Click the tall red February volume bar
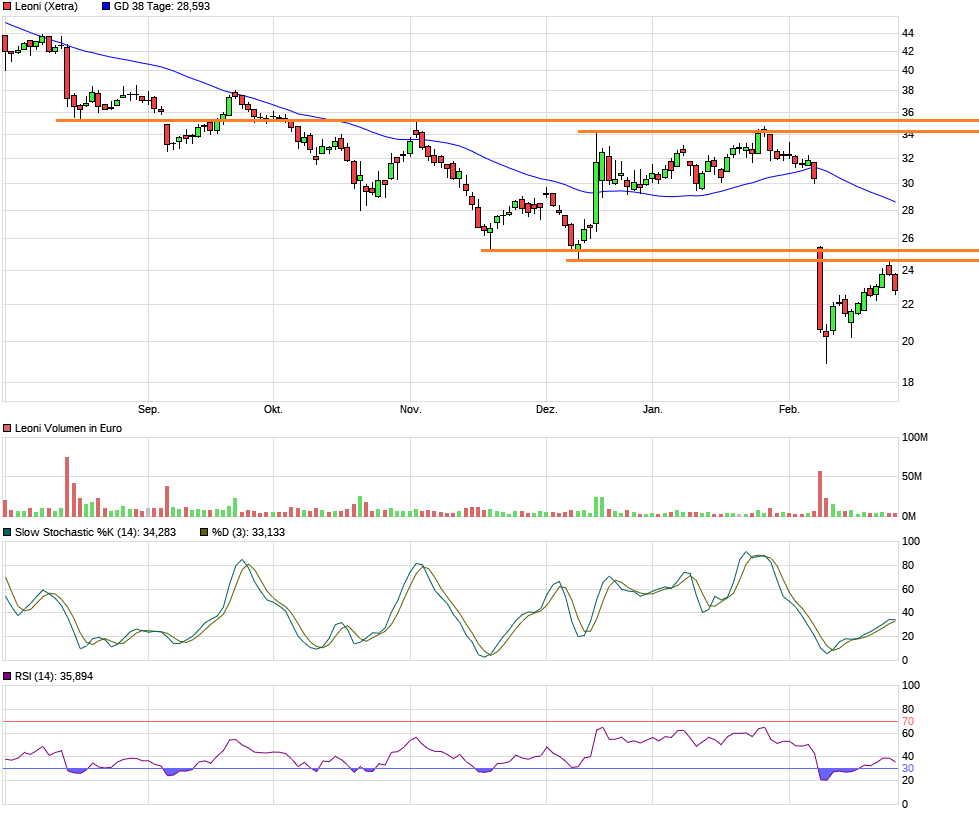The width and height of the screenshot is (979, 814). [820, 494]
